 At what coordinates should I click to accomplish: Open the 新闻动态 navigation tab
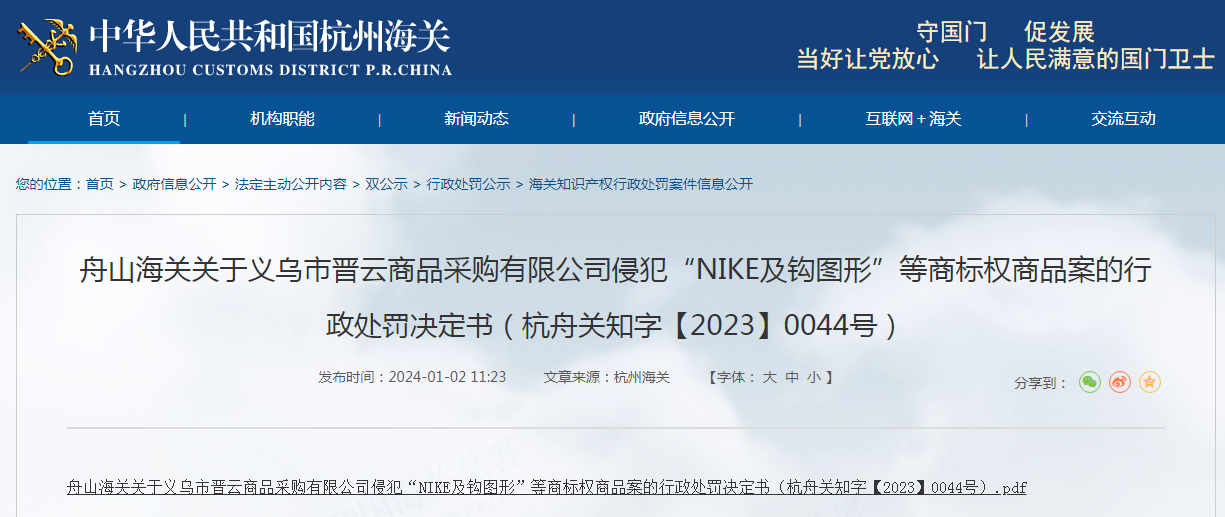[x=476, y=119]
